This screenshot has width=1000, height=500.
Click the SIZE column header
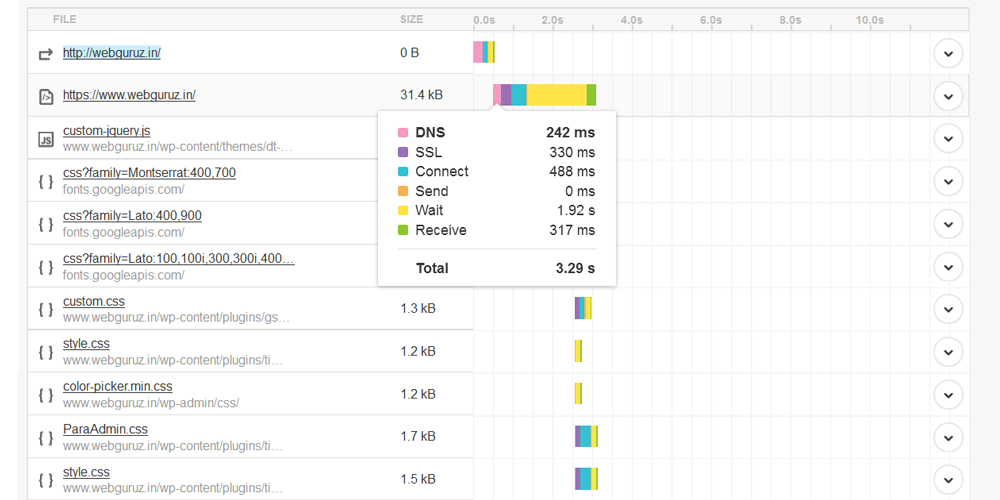411,19
